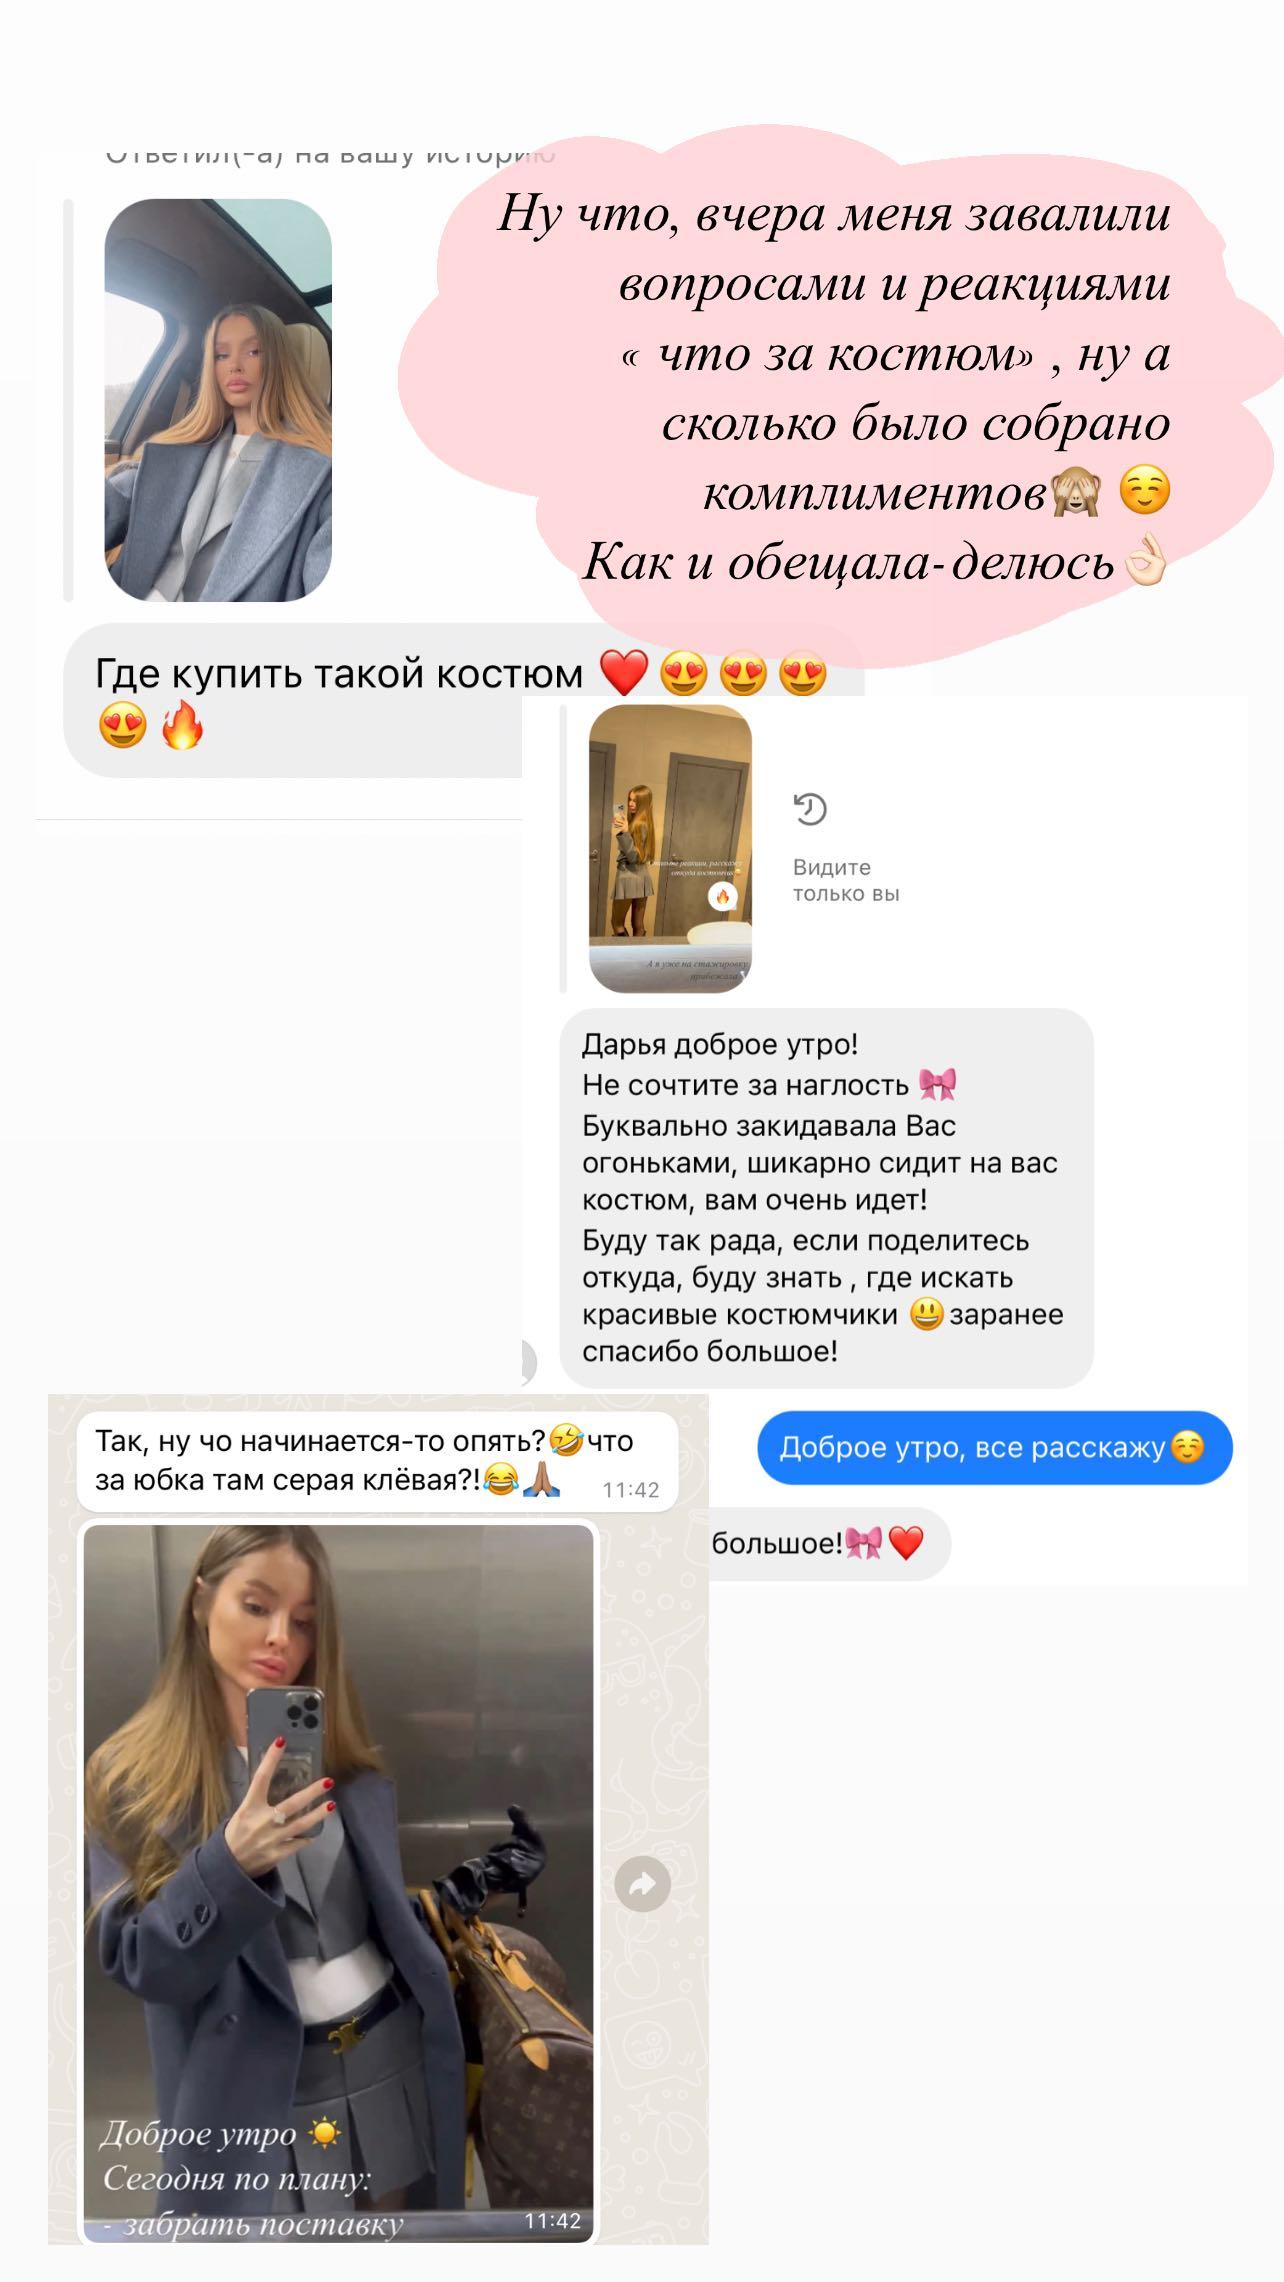Tap the grinning emoji before 'заранее'
Viewport: 1284px width, 2282px height.
click(x=927, y=1314)
